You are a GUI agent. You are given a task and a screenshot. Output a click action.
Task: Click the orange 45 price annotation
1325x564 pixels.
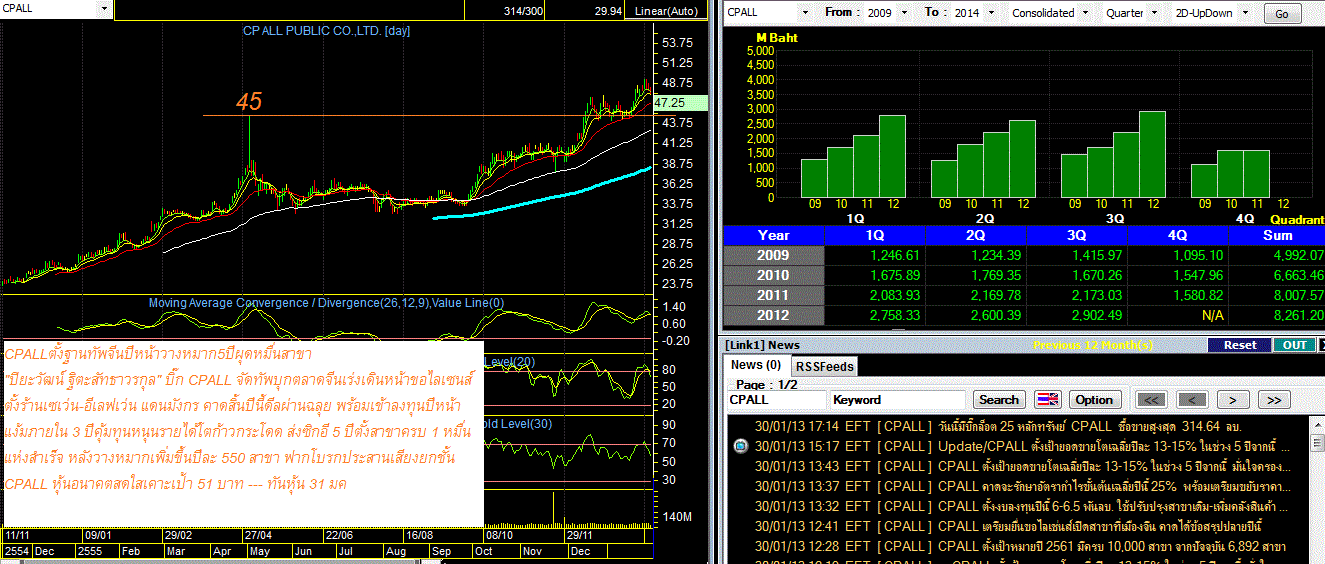coord(249,101)
